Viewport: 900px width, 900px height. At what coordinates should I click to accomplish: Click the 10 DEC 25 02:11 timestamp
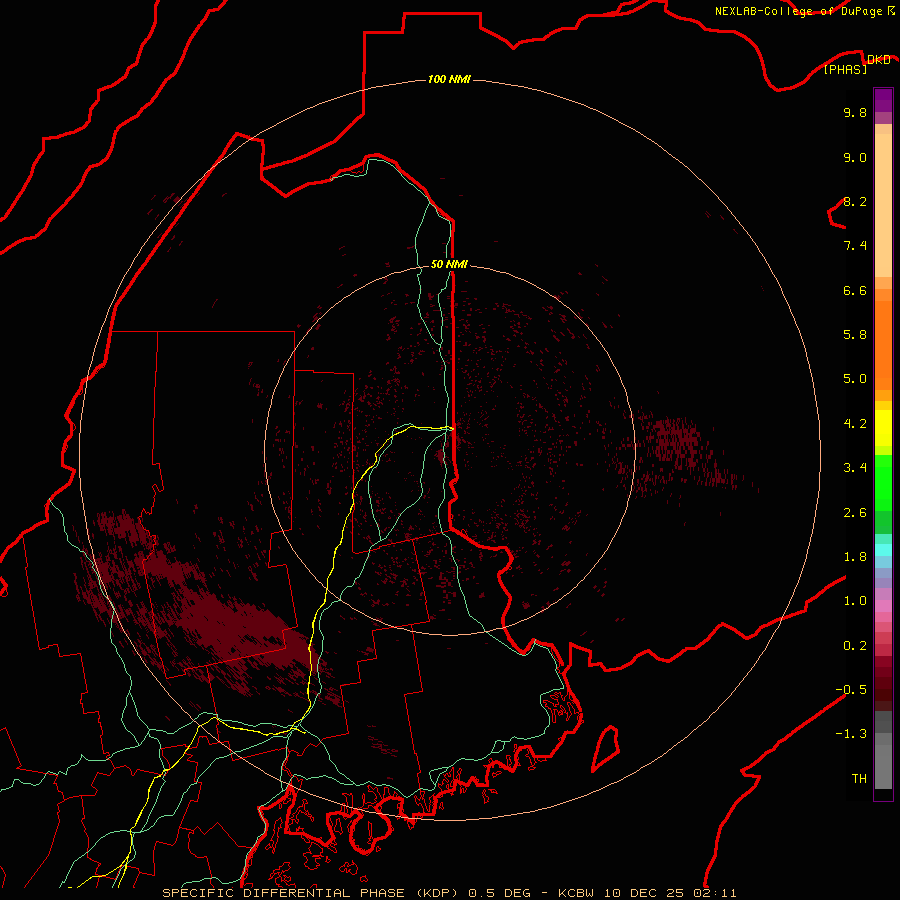coord(669,893)
